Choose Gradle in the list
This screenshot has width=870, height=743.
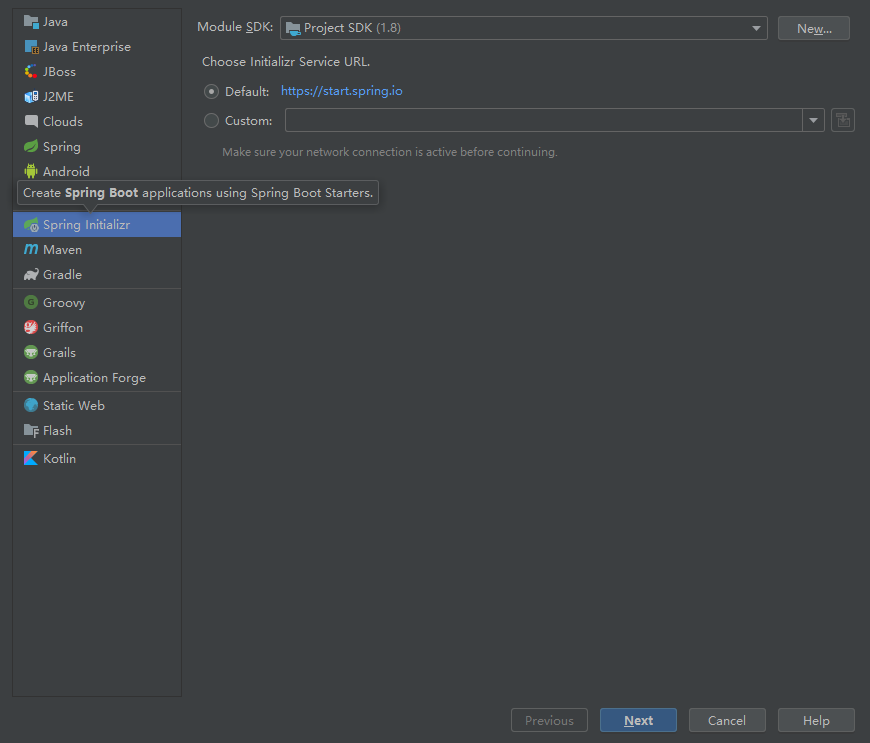tap(97, 275)
